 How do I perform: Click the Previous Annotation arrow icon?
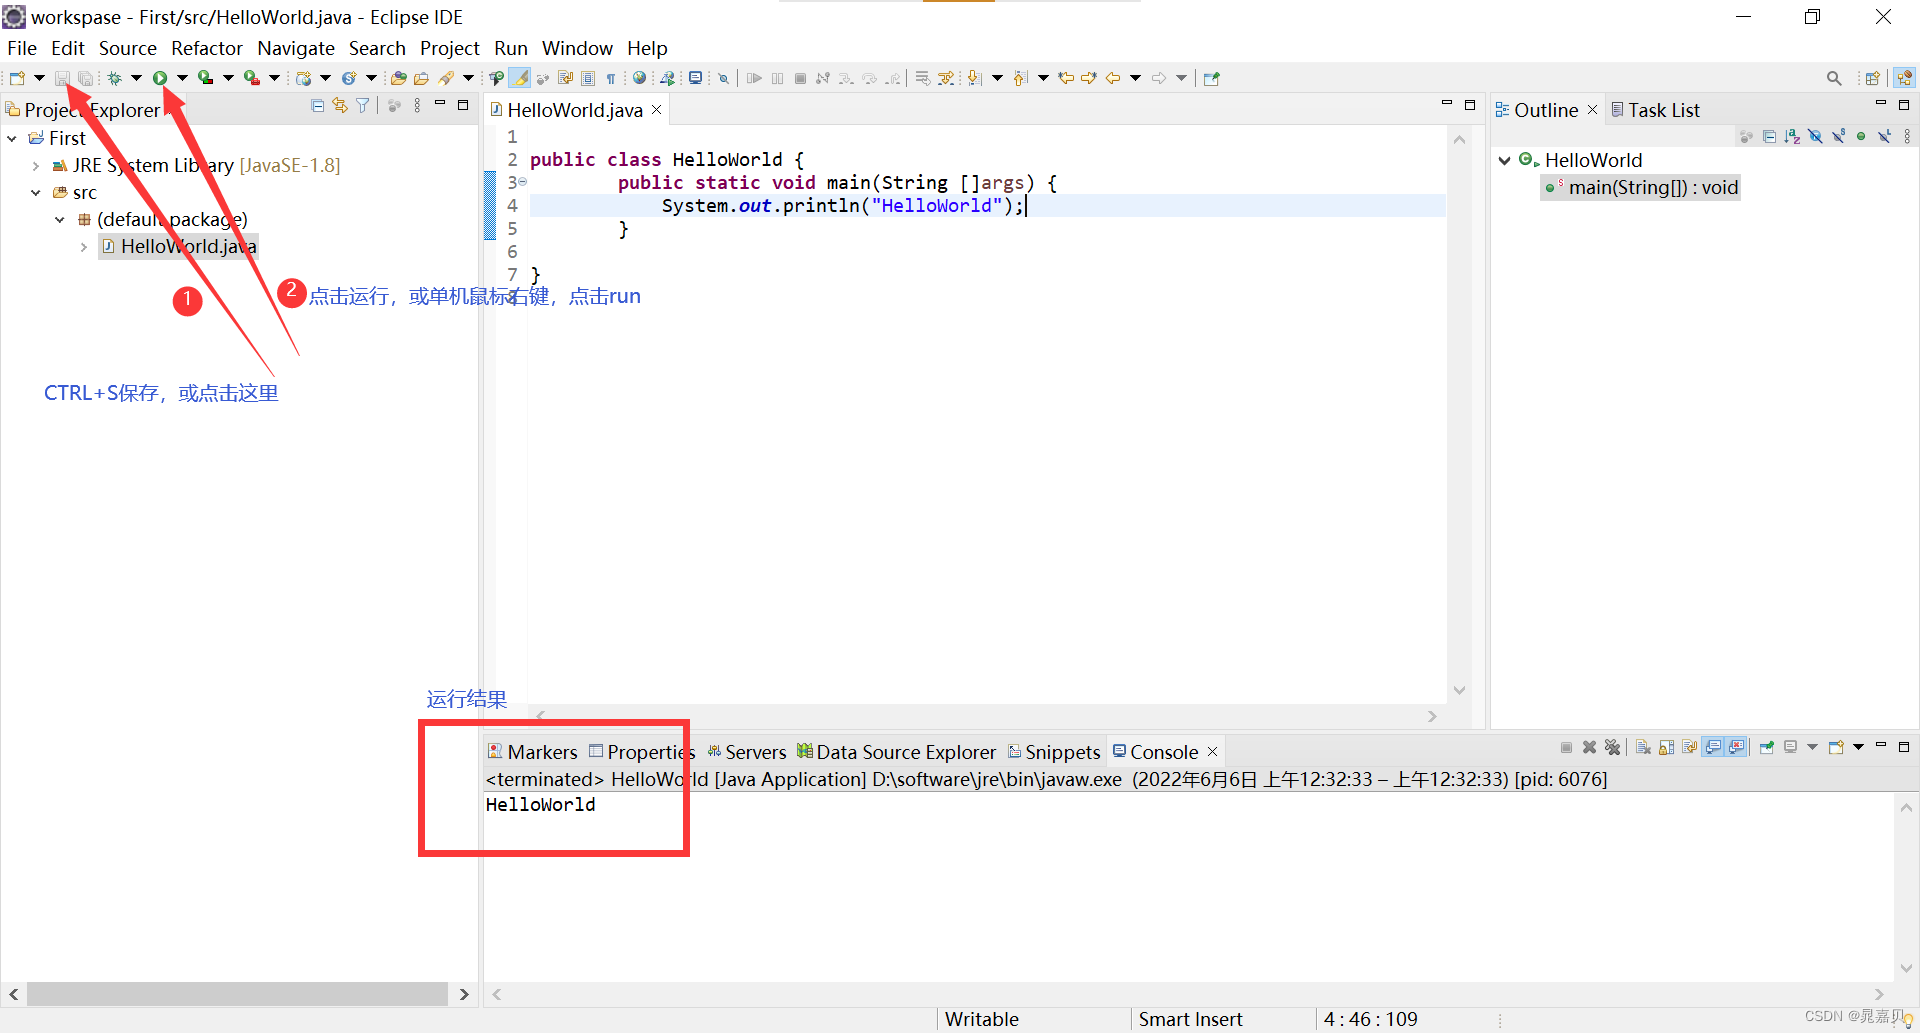(x=1020, y=78)
